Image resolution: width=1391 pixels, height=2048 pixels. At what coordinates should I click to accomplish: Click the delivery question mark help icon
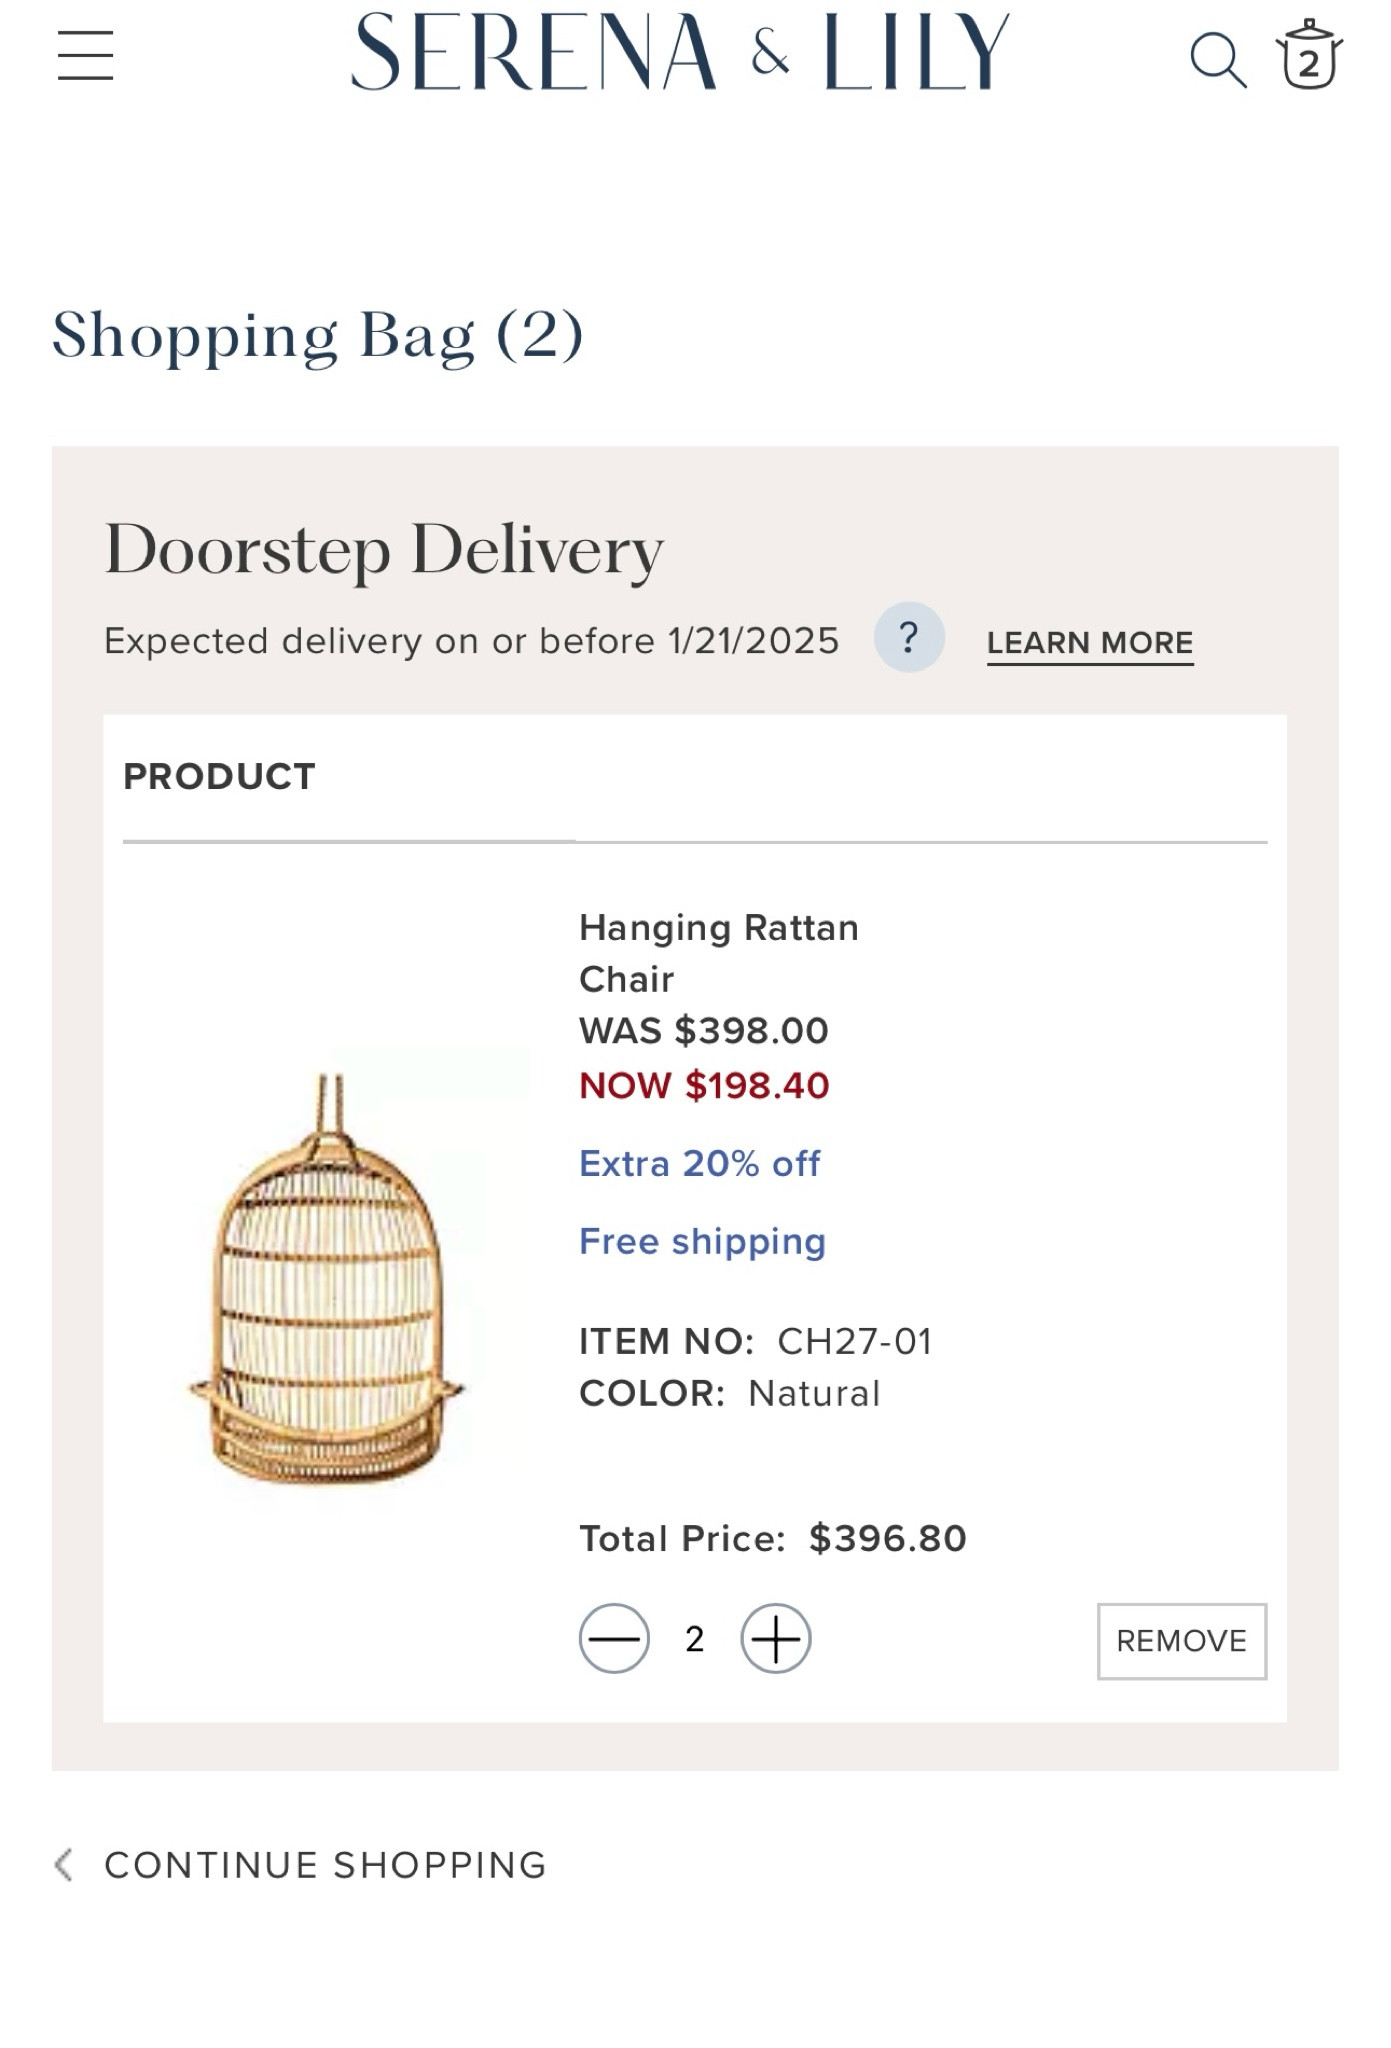tap(909, 637)
